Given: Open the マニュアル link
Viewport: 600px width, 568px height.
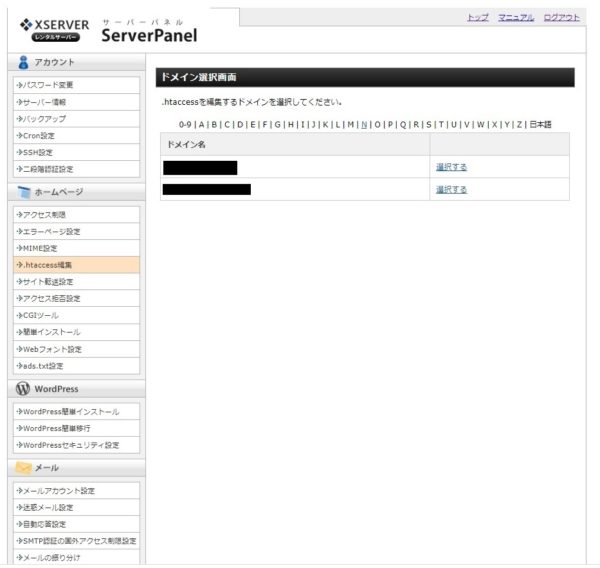Looking at the screenshot, I should (516, 18).
